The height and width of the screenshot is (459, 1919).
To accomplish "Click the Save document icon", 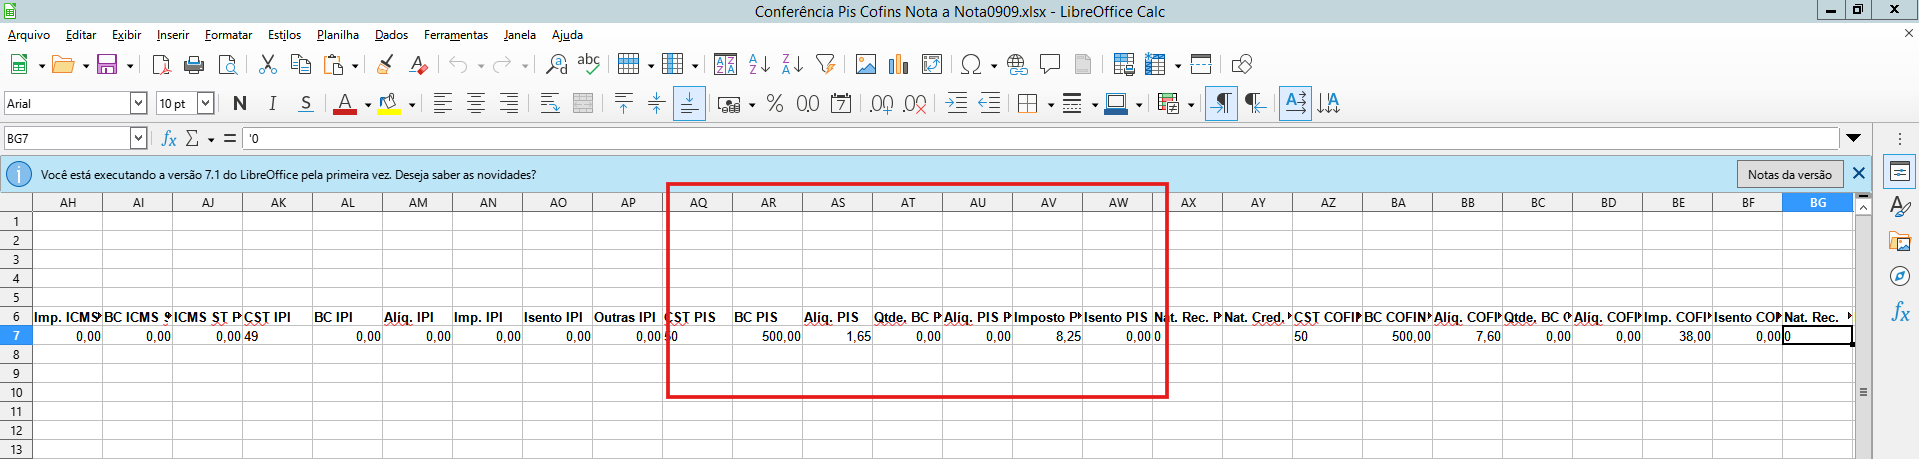I will [106, 65].
